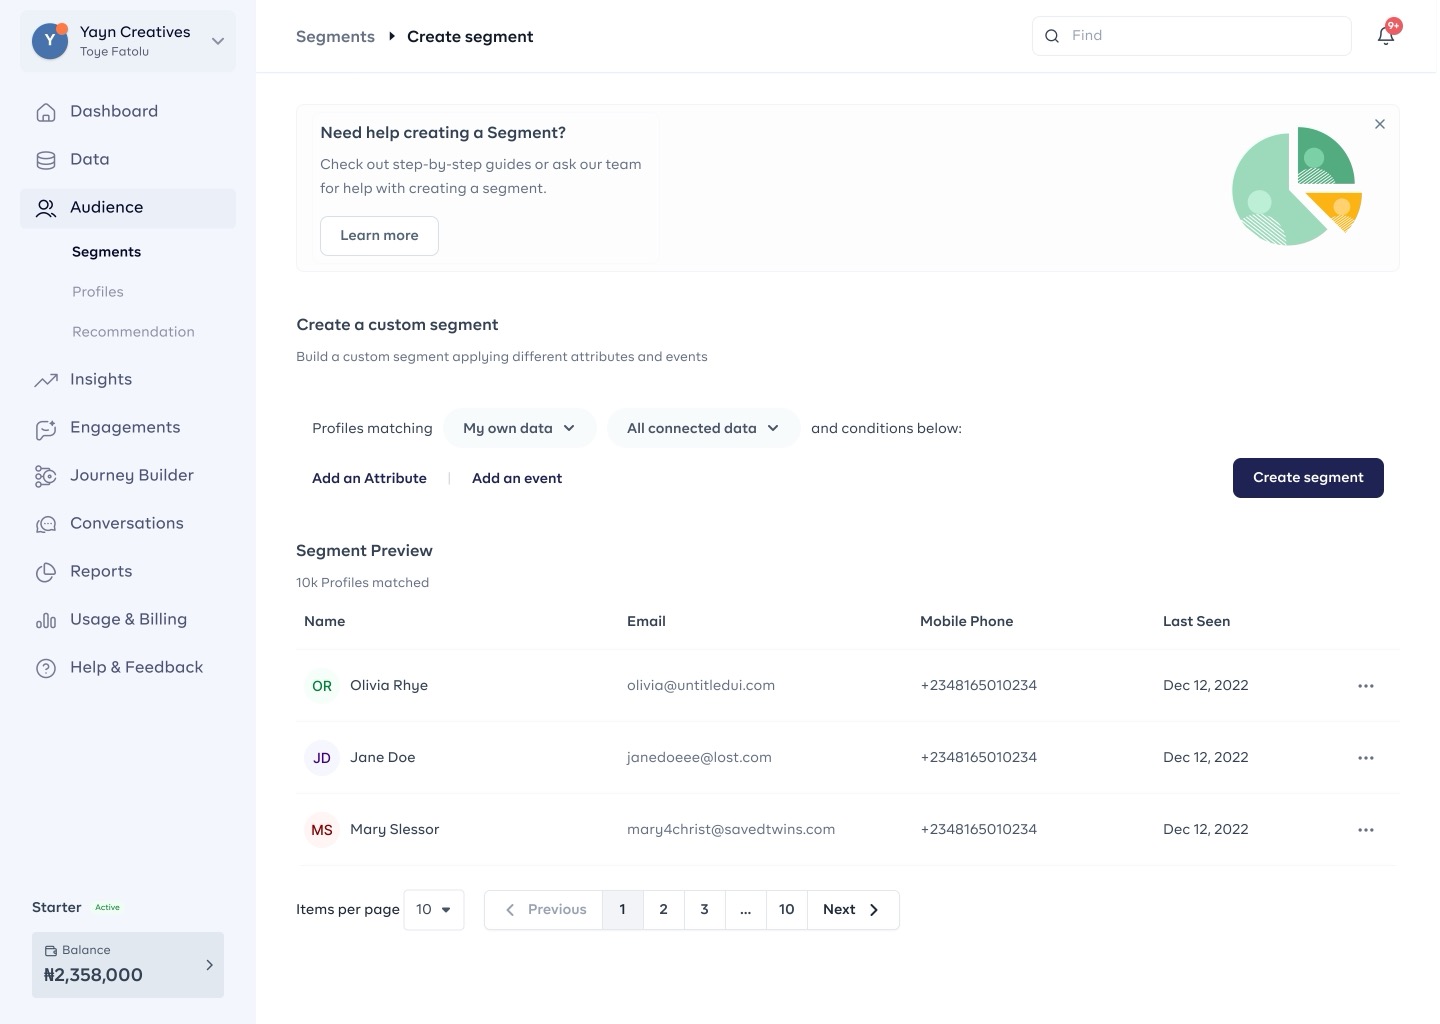Click the Conversations bubble icon
Image resolution: width=1440 pixels, height=1024 pixels.
[46, 524]
